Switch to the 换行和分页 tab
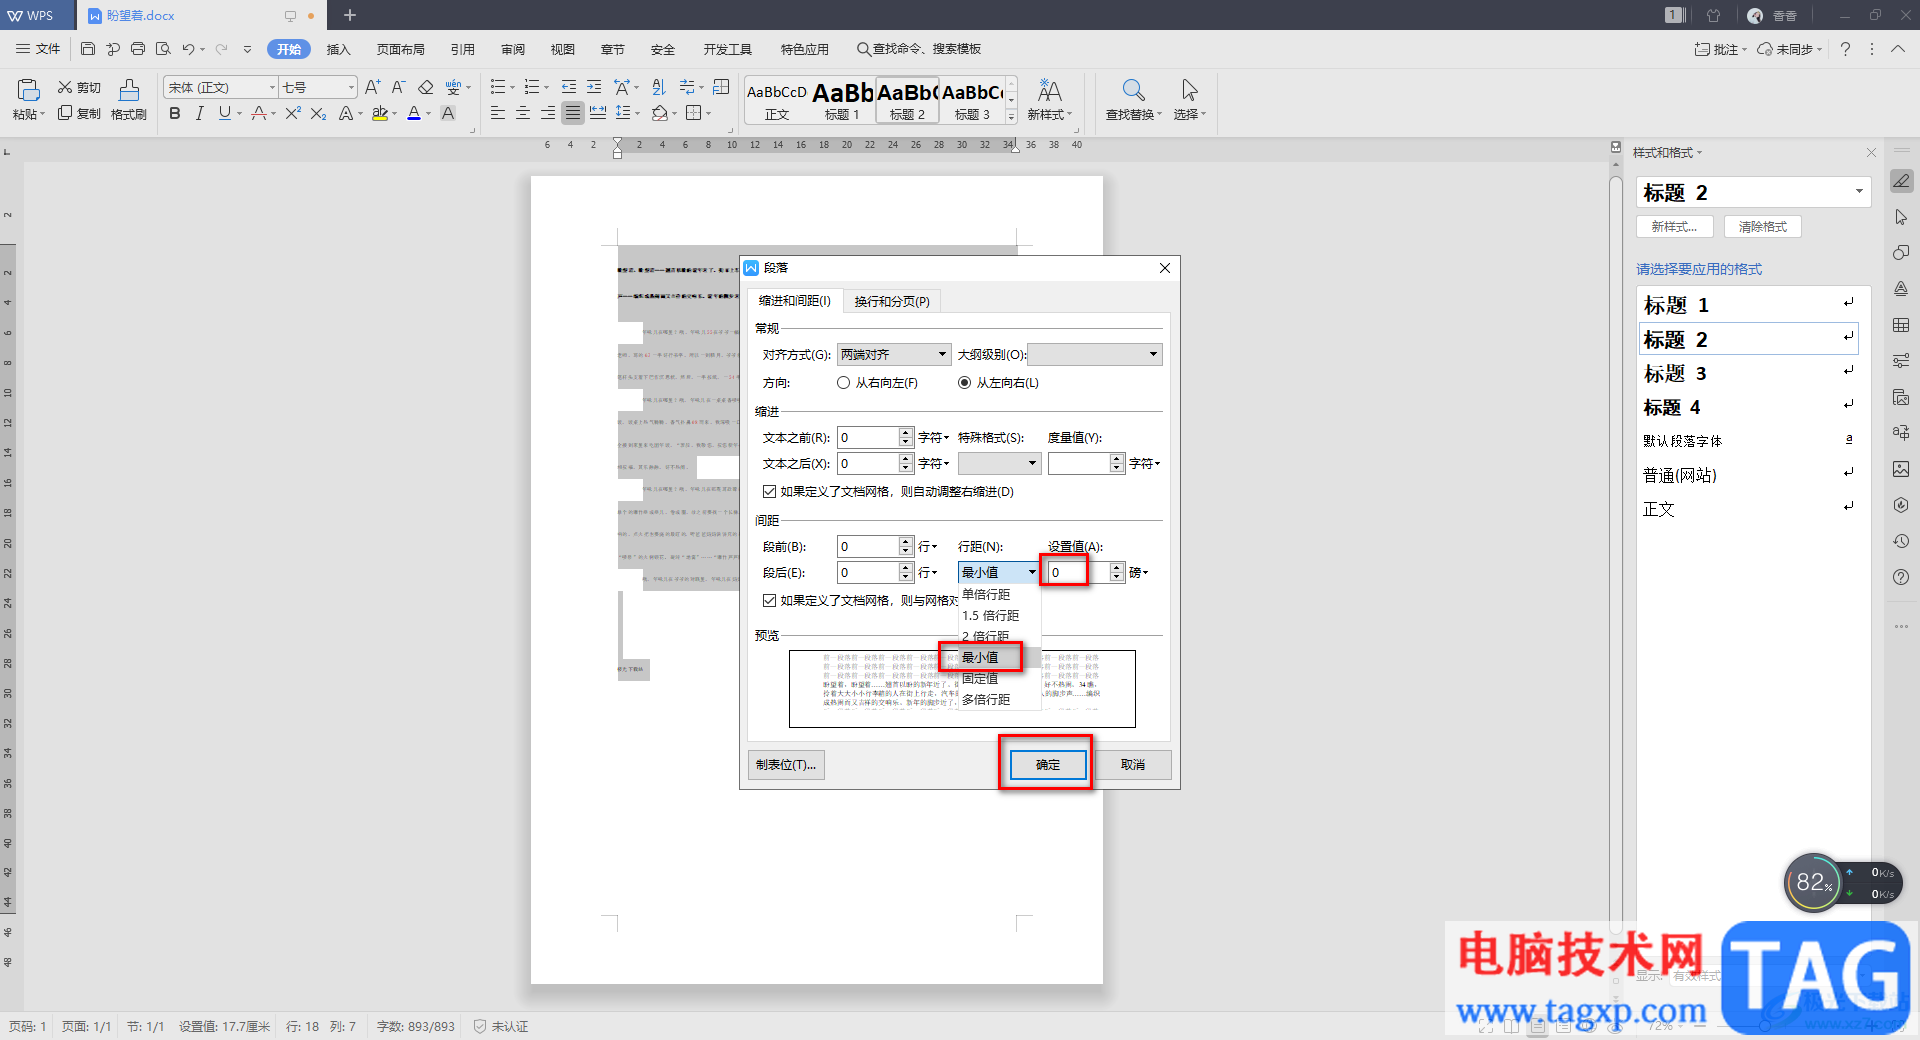Image resolution: width=1920 pixels, height=1040 pixels. (x=891, y=302)
